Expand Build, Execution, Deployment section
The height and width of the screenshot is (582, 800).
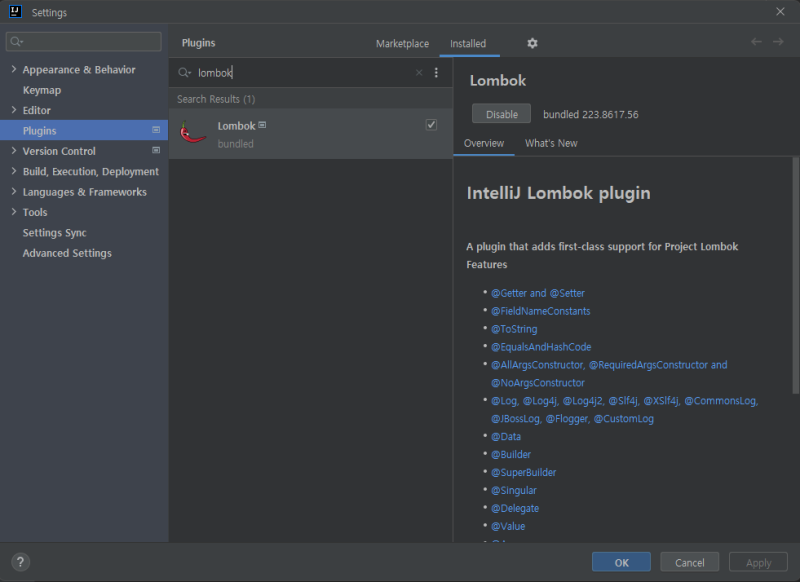pos(14,171)
